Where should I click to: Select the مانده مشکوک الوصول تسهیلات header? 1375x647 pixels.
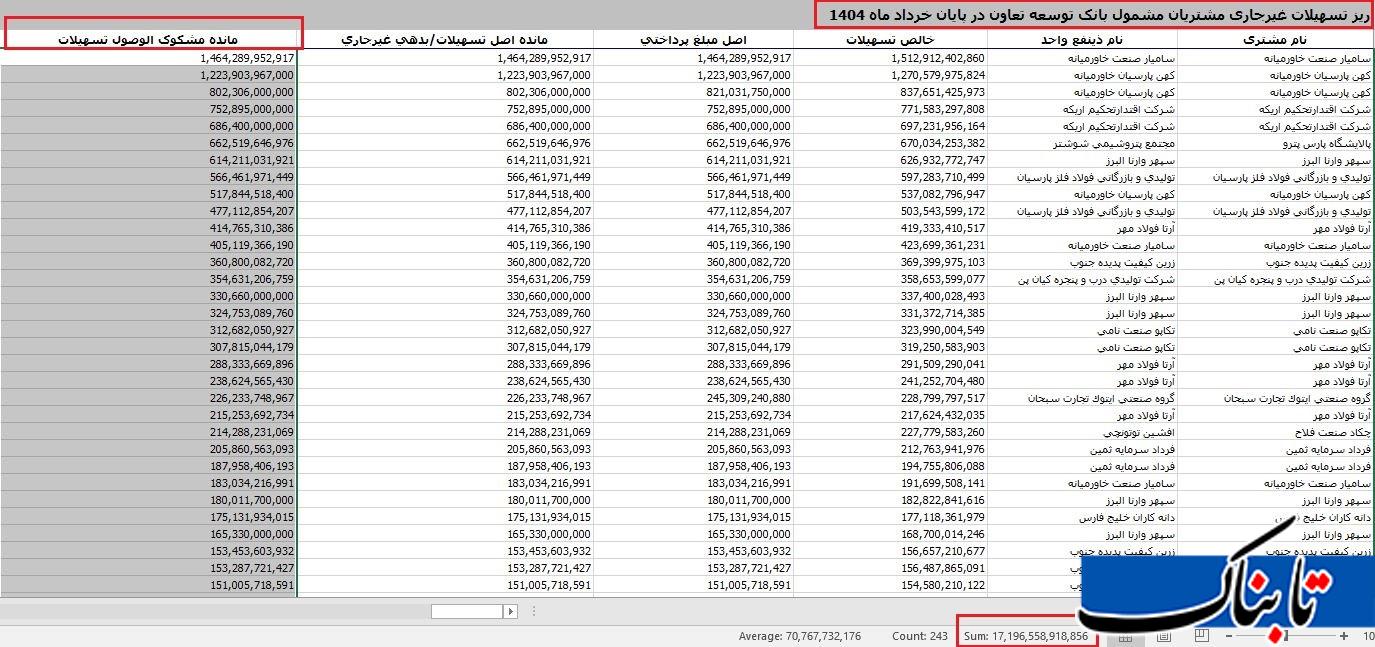(150, 40)
